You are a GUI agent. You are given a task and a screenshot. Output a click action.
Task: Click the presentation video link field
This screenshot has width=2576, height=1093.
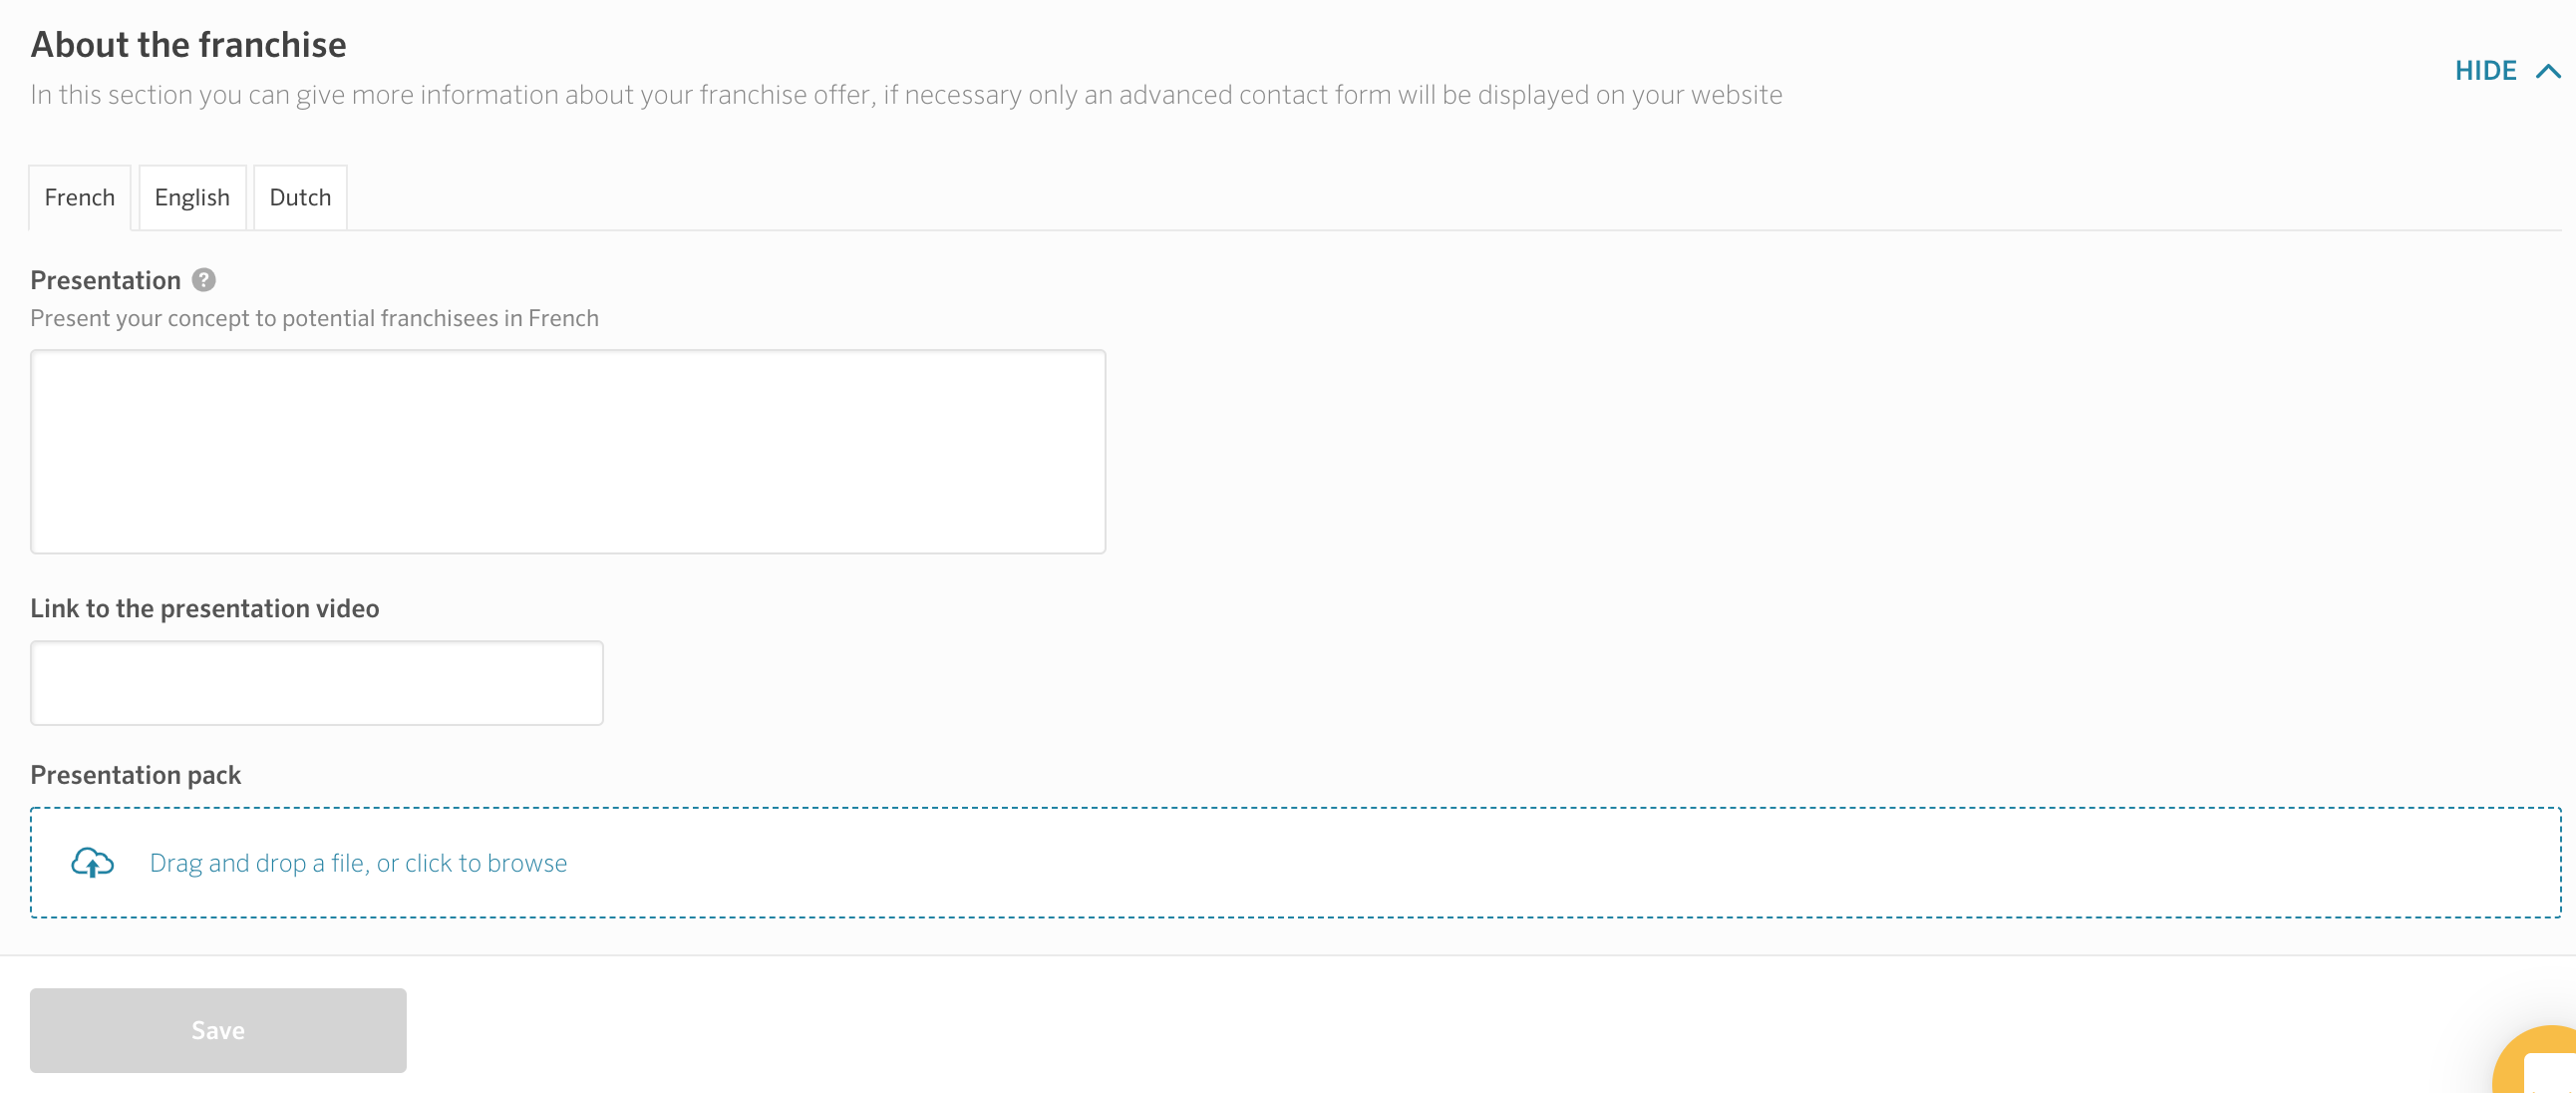pos(317,683)
